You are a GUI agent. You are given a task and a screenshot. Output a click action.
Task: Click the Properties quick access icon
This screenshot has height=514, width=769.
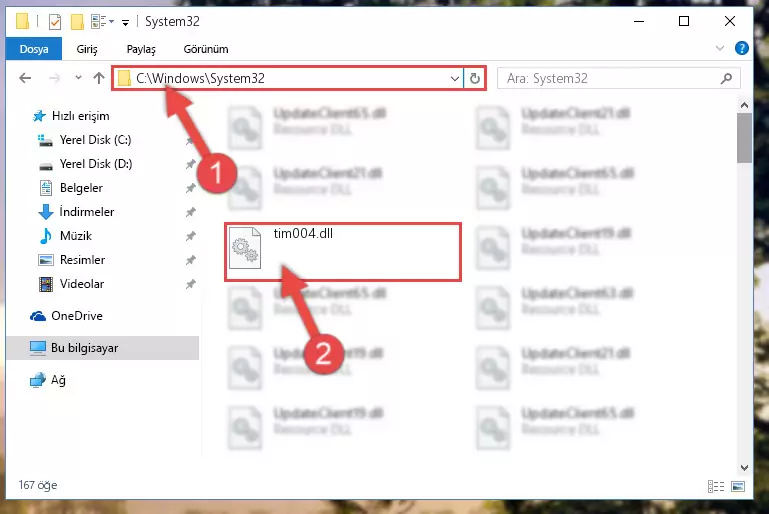tap(55, 22)
